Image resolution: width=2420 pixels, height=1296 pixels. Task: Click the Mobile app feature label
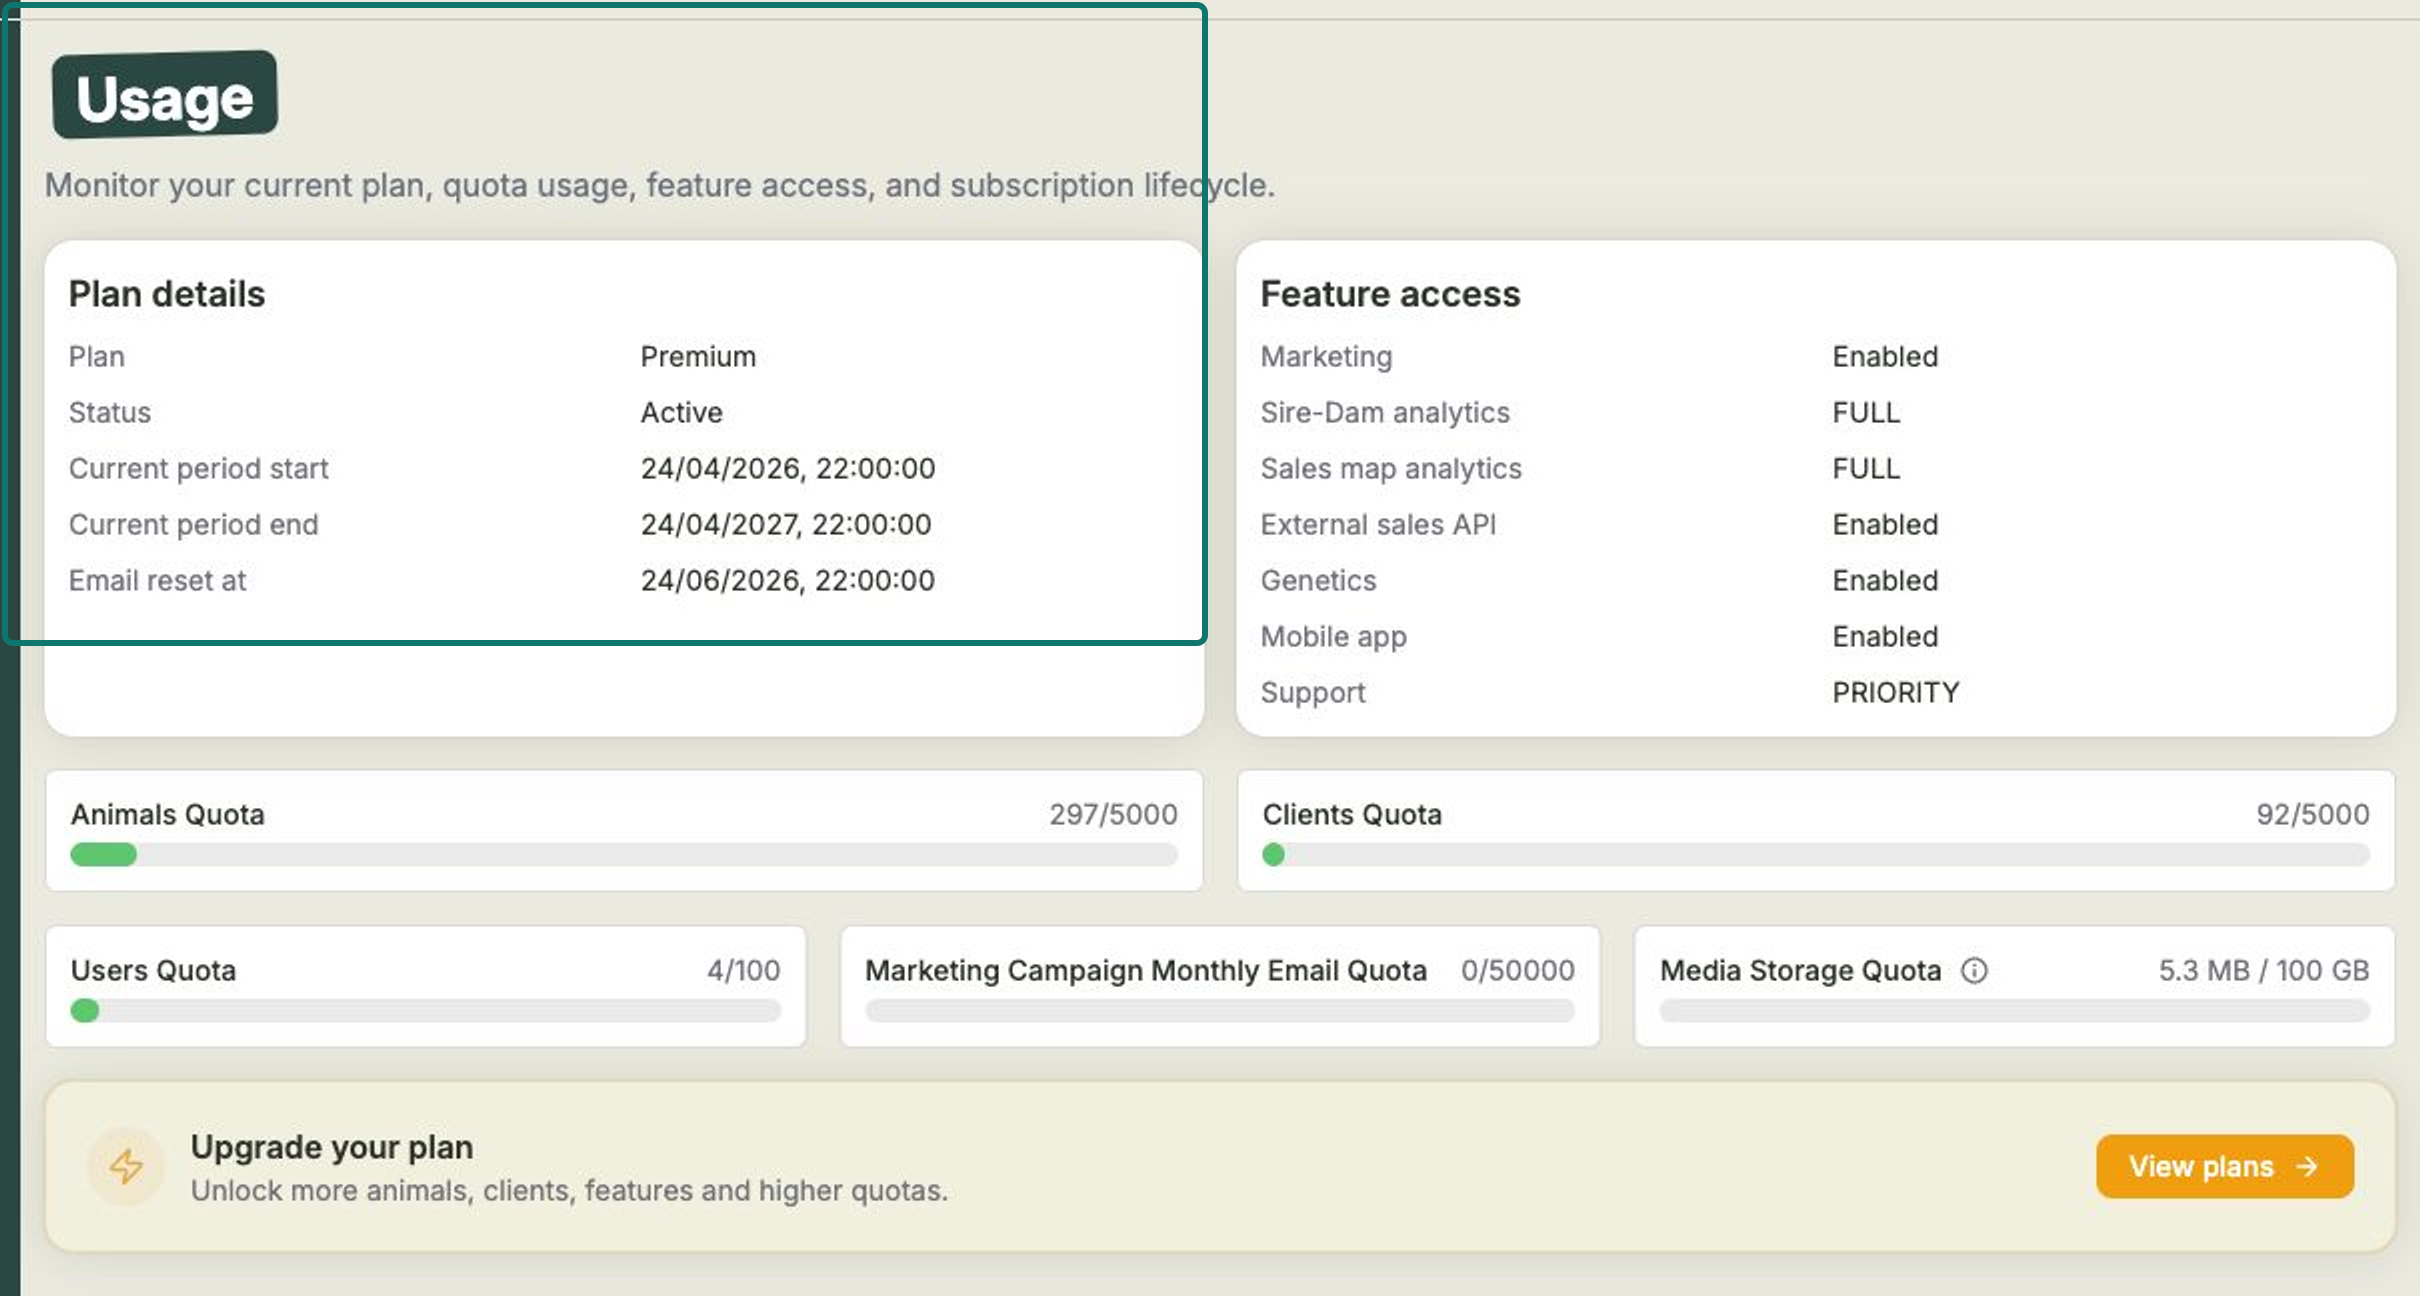tap(1333, 637)
